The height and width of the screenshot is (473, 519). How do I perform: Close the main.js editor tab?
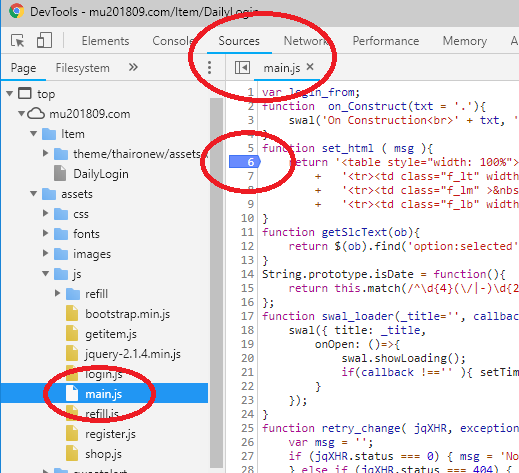pyautogui.click(x=310, y=67)
